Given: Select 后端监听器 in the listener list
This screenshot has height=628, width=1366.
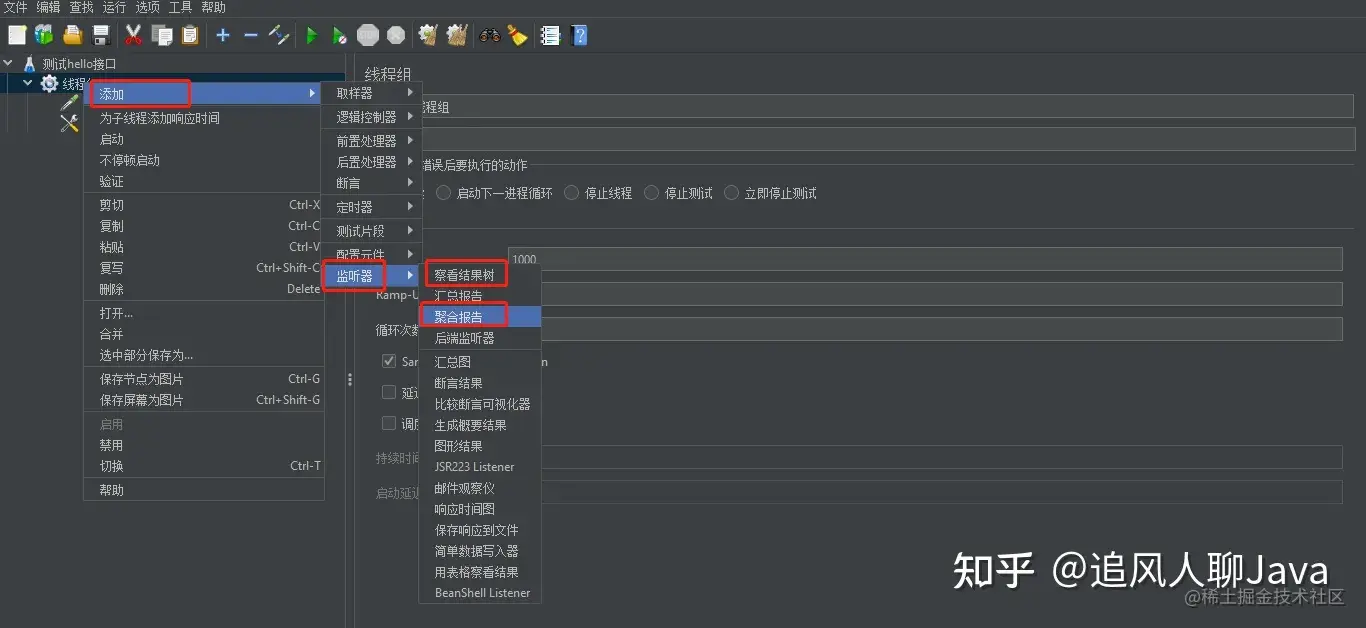Looking at the screenshot, I should (x=480, y=338).
